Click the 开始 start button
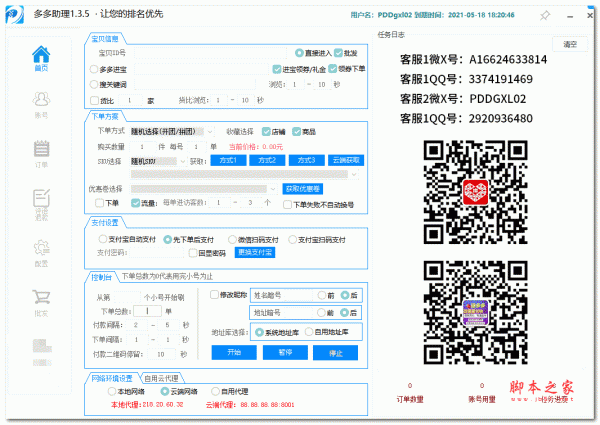 click(234, 352)
